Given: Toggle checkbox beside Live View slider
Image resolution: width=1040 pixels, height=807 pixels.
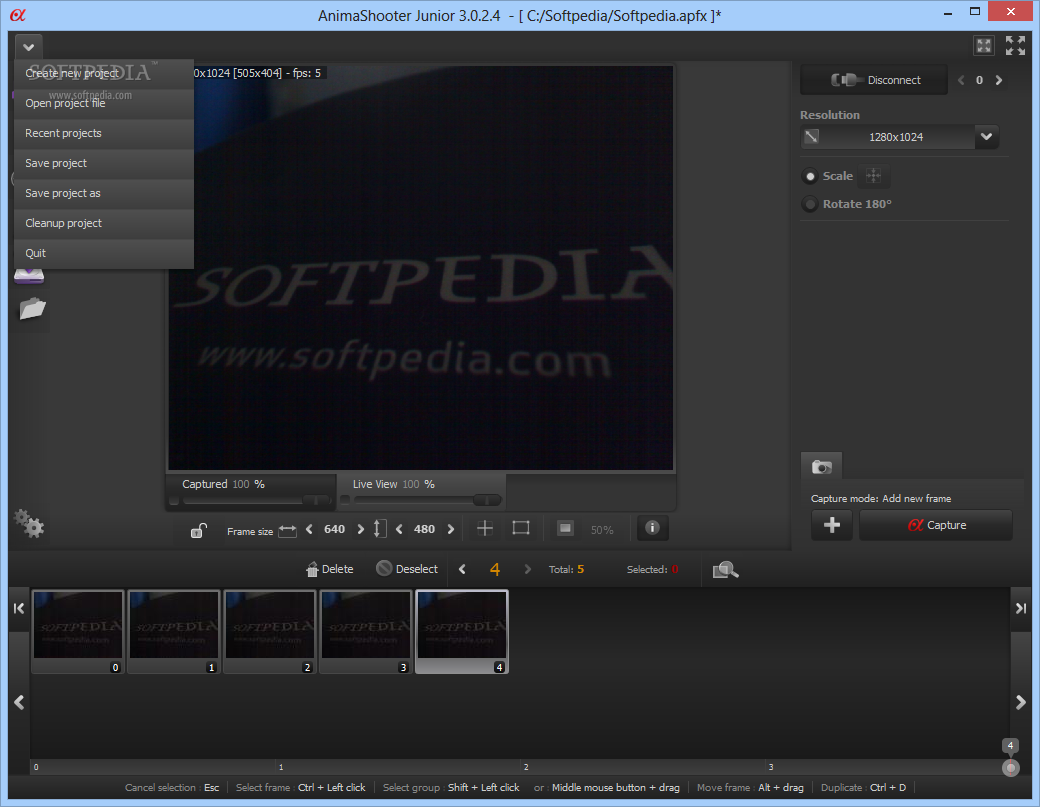Looking at the screenshot, I should pos(345,500).
